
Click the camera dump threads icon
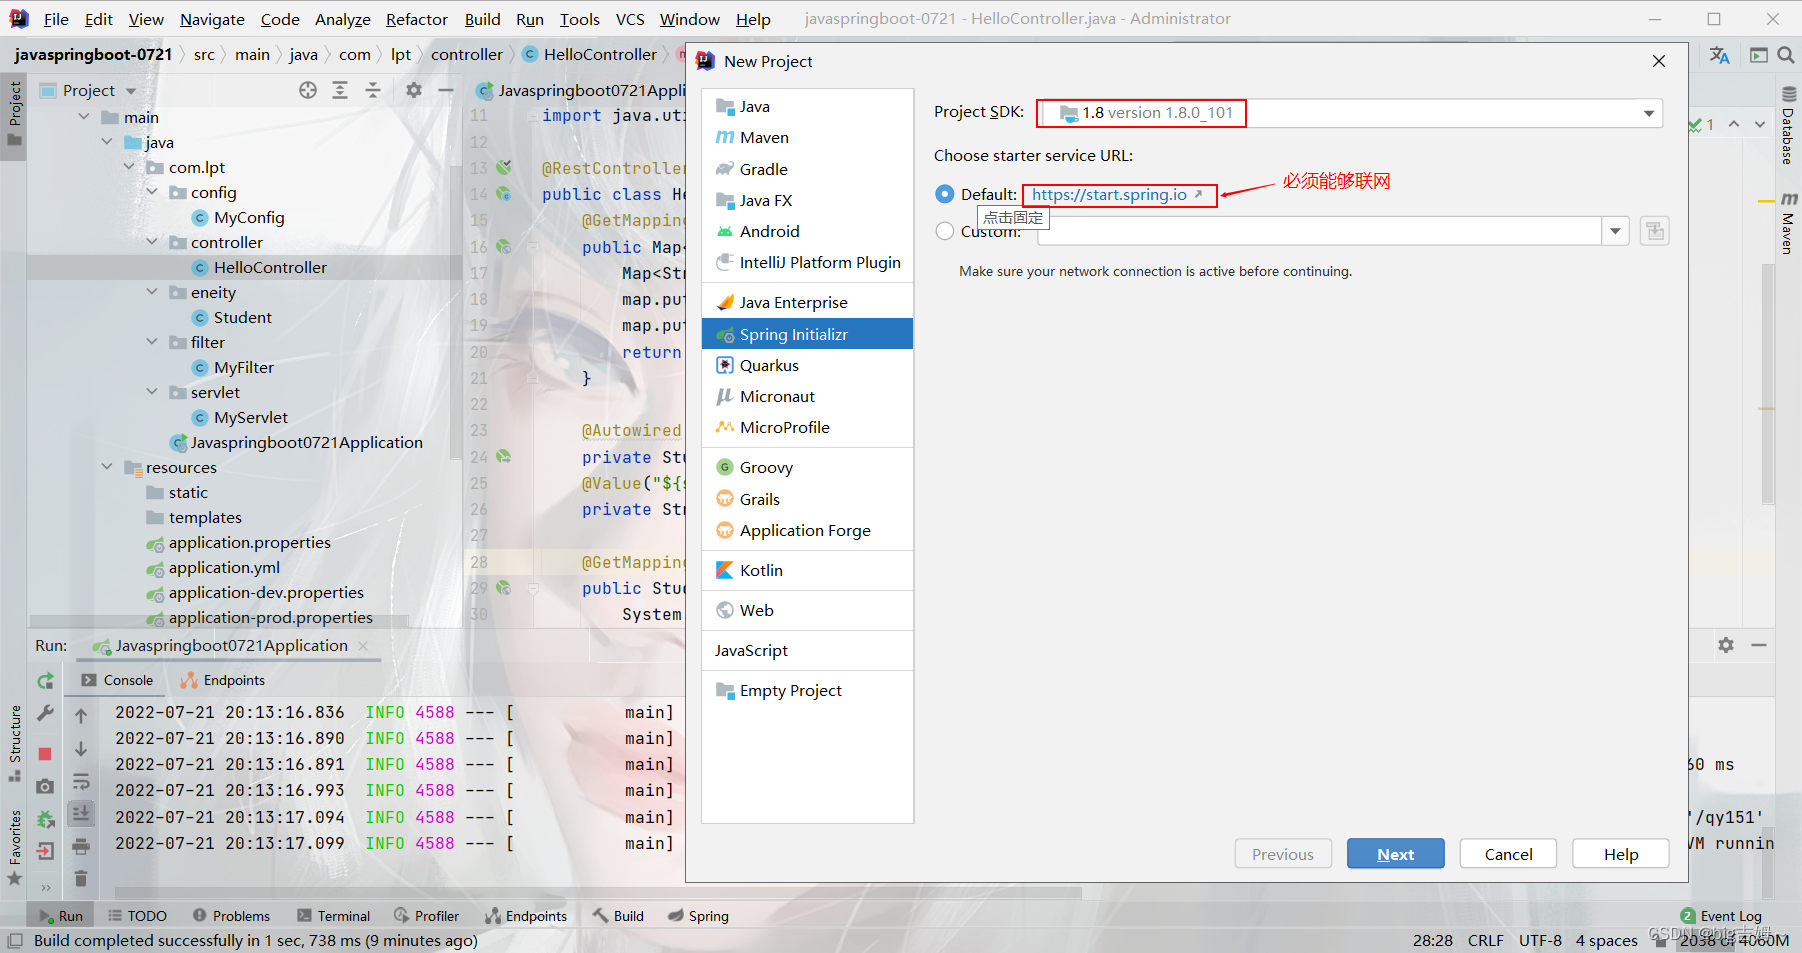coord(45,787)
